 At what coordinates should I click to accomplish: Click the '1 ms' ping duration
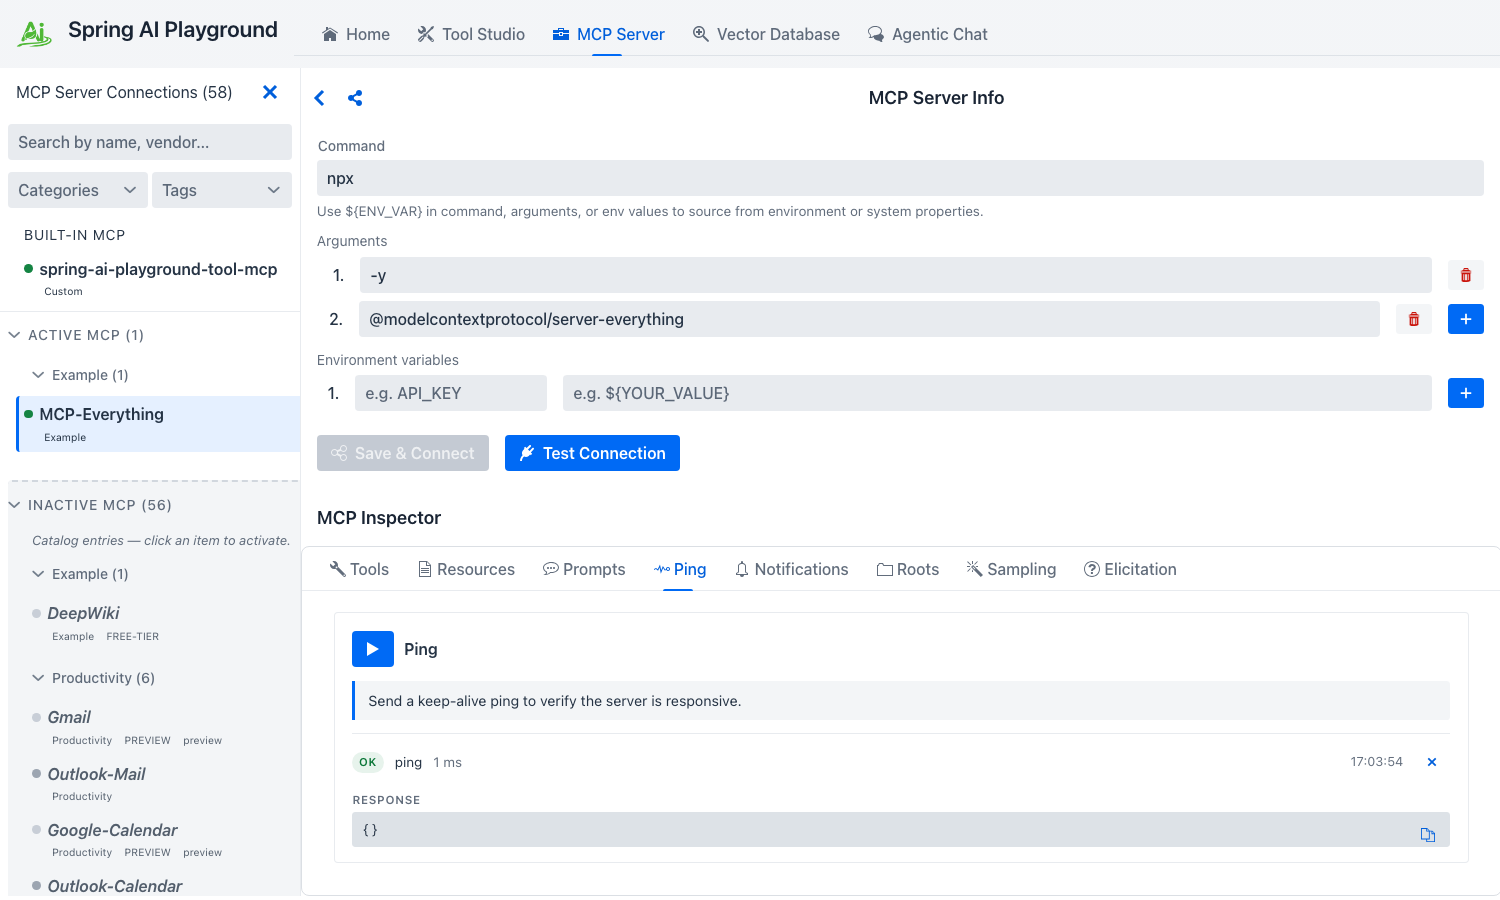coord(448,762)
